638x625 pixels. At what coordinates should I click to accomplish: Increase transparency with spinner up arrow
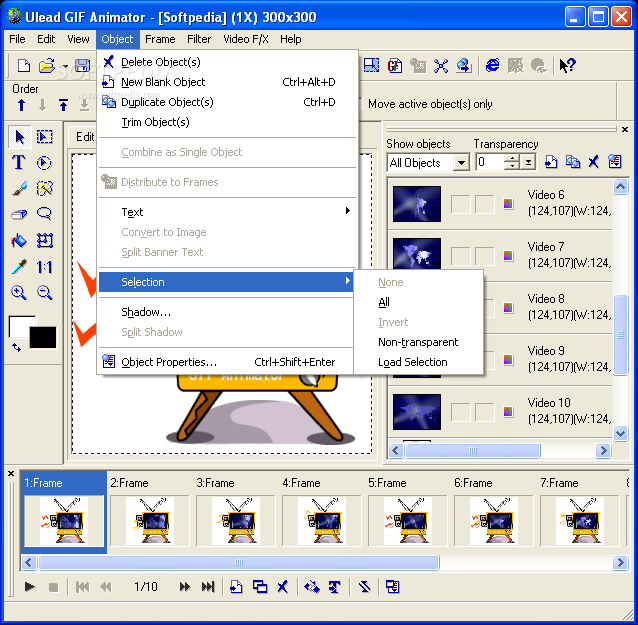coord(512,159)
